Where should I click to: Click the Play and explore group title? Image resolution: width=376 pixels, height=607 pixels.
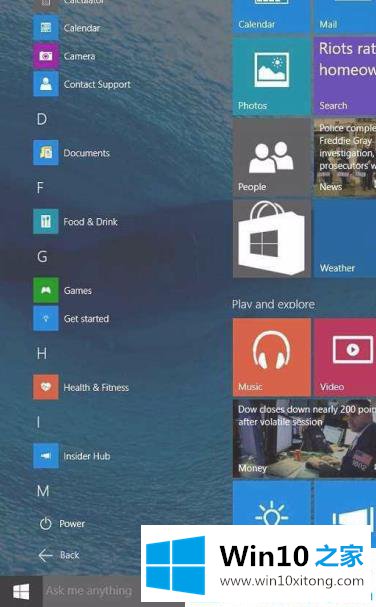[273, 304]
